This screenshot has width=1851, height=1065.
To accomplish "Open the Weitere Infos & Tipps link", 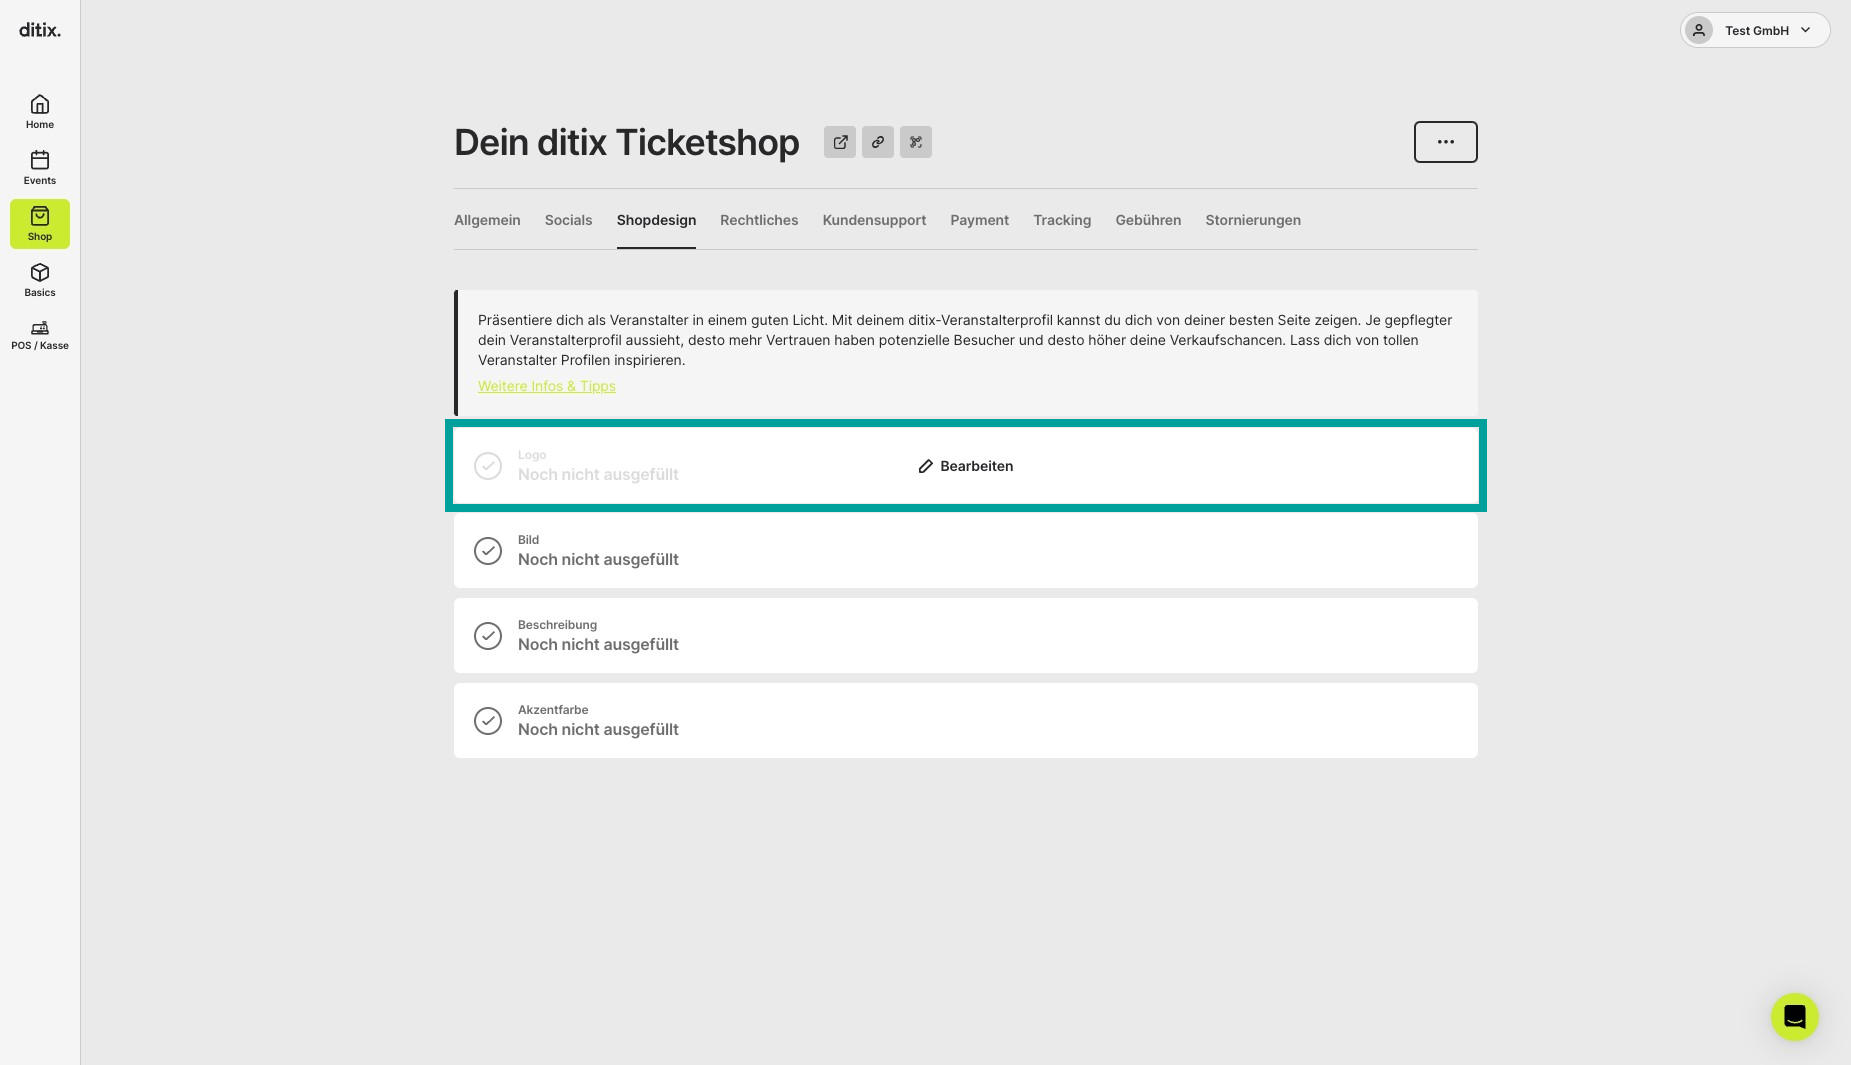I will (547, 386).
